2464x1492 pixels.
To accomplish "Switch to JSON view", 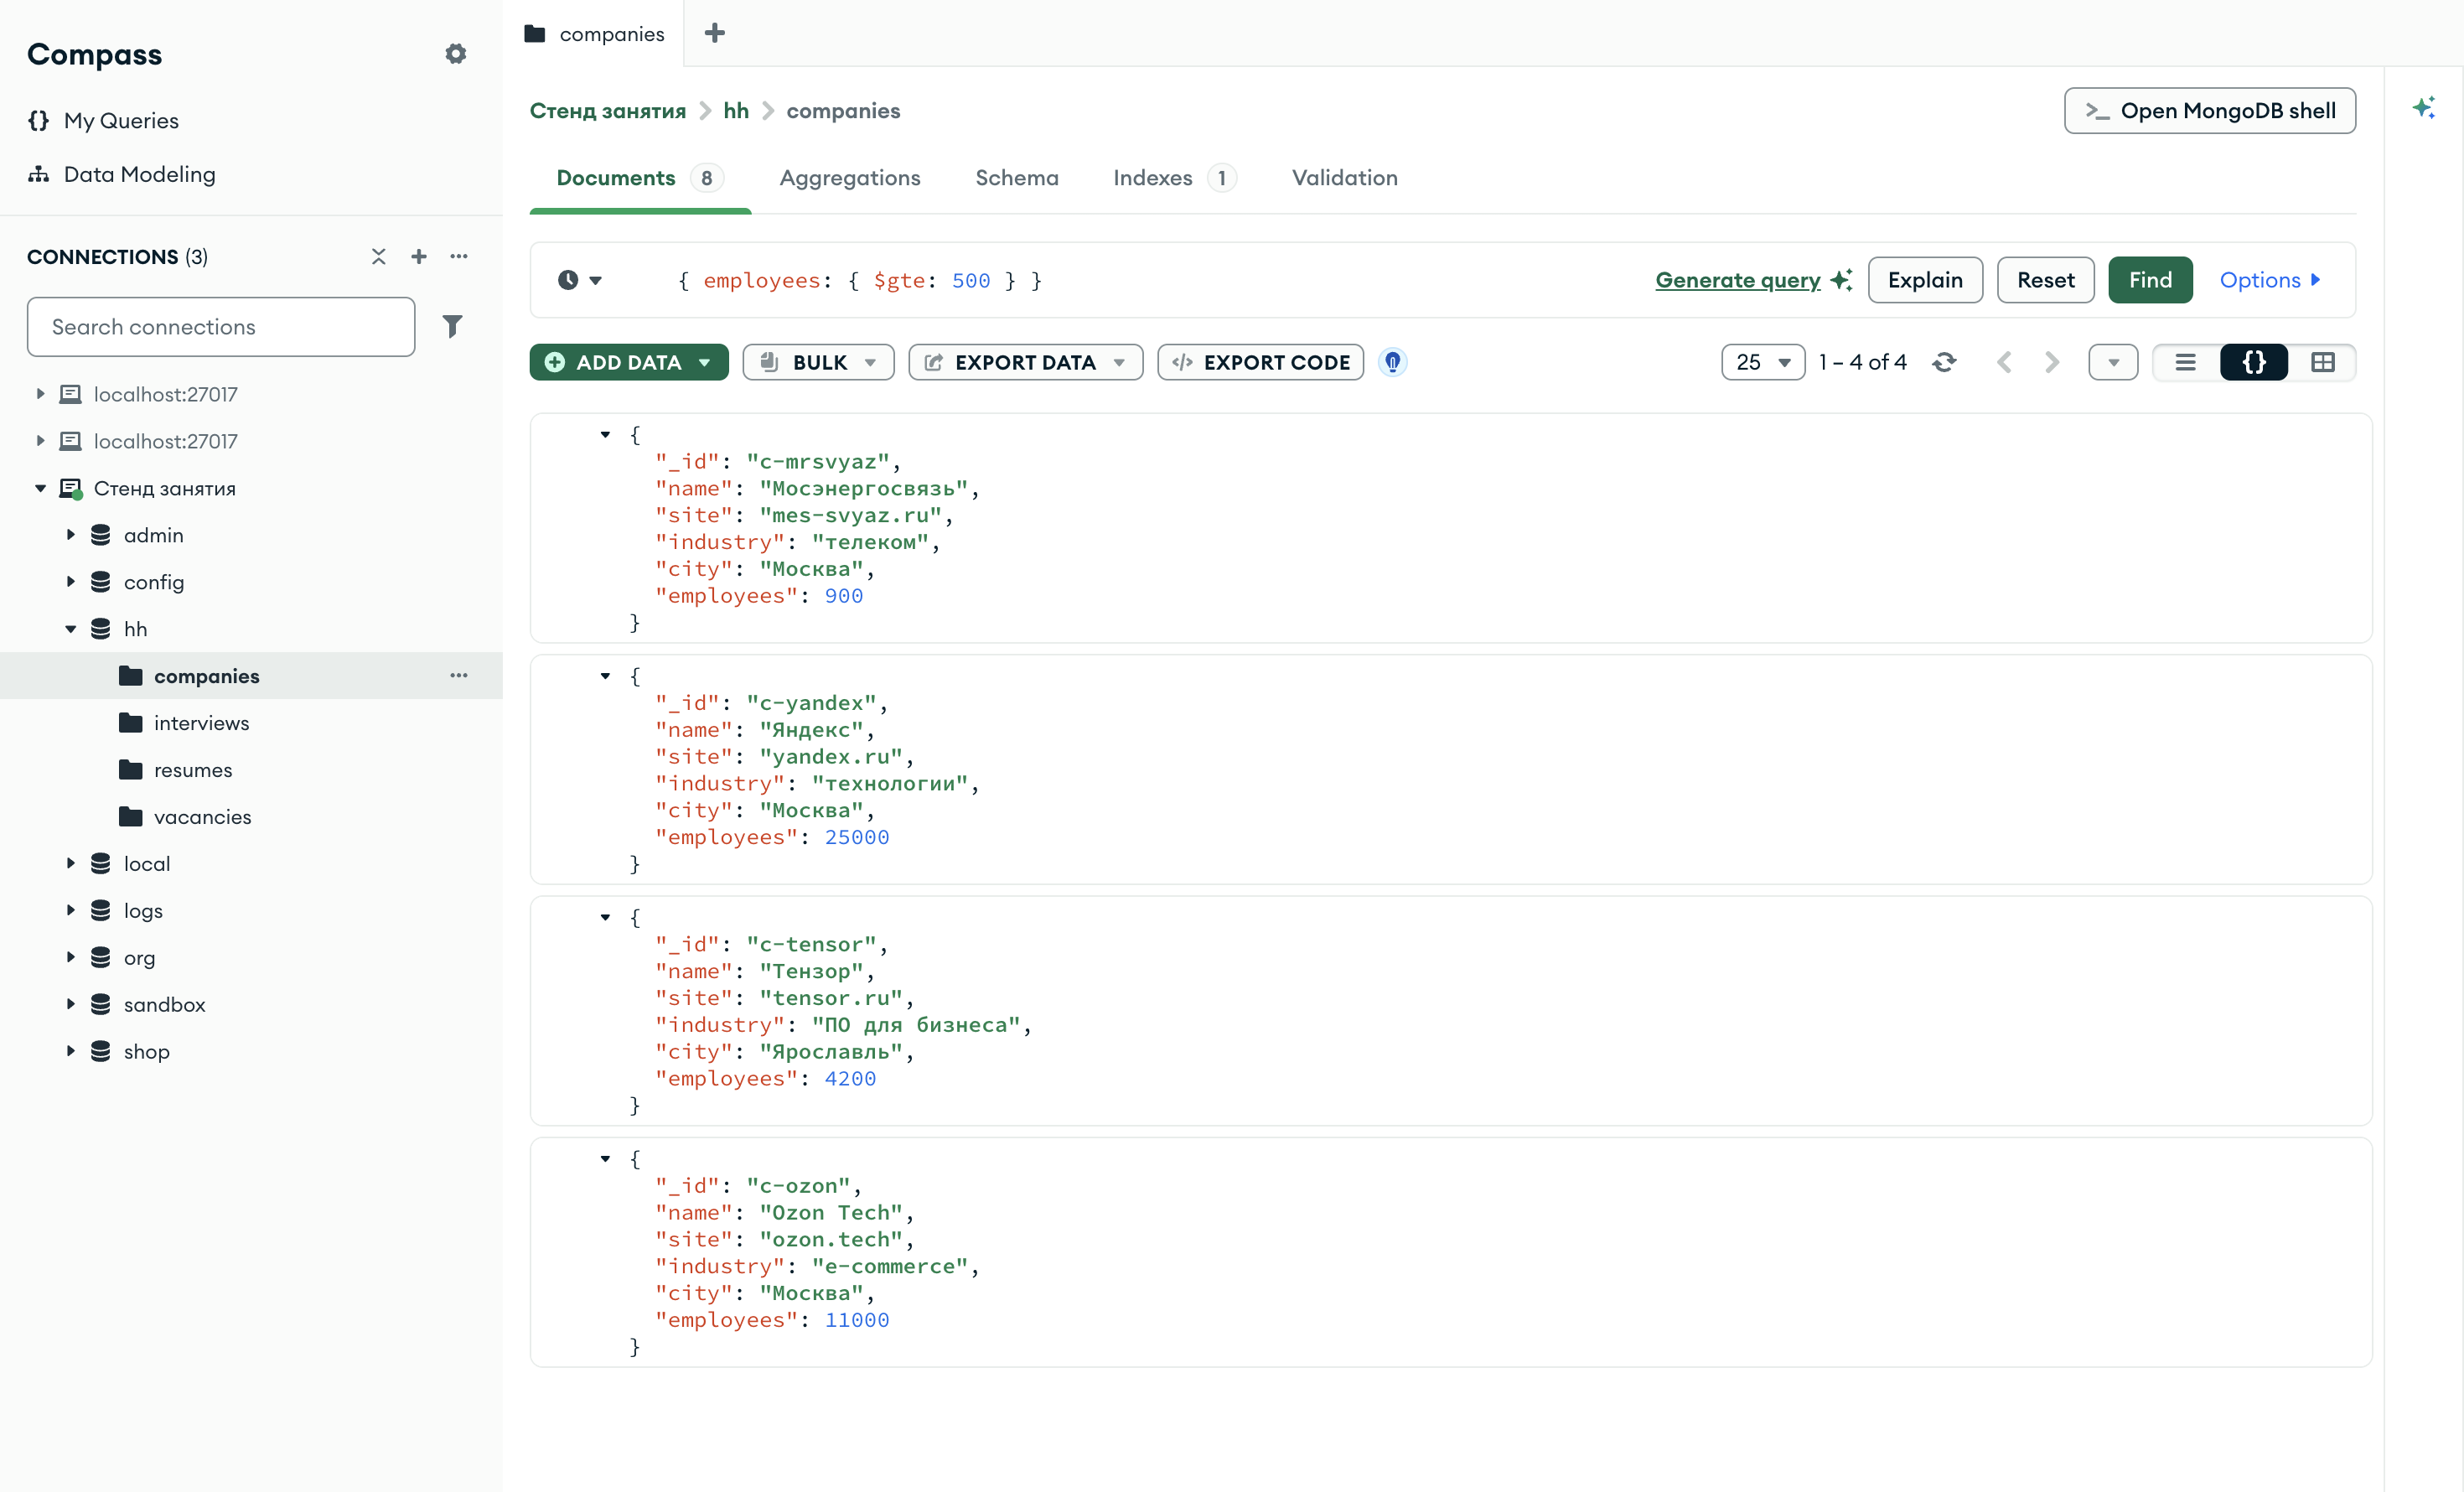I will click(x=2254, y=362).
